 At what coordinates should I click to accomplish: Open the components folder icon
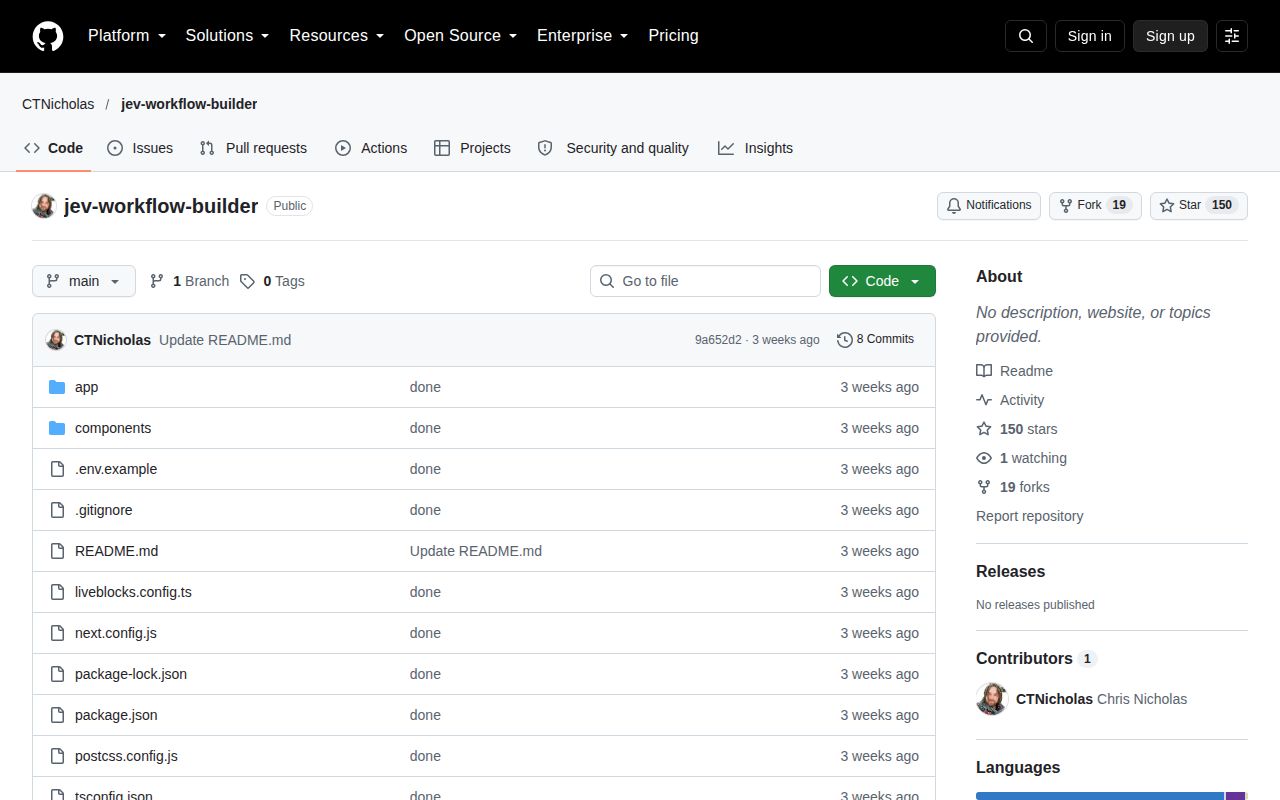[57, 428]
